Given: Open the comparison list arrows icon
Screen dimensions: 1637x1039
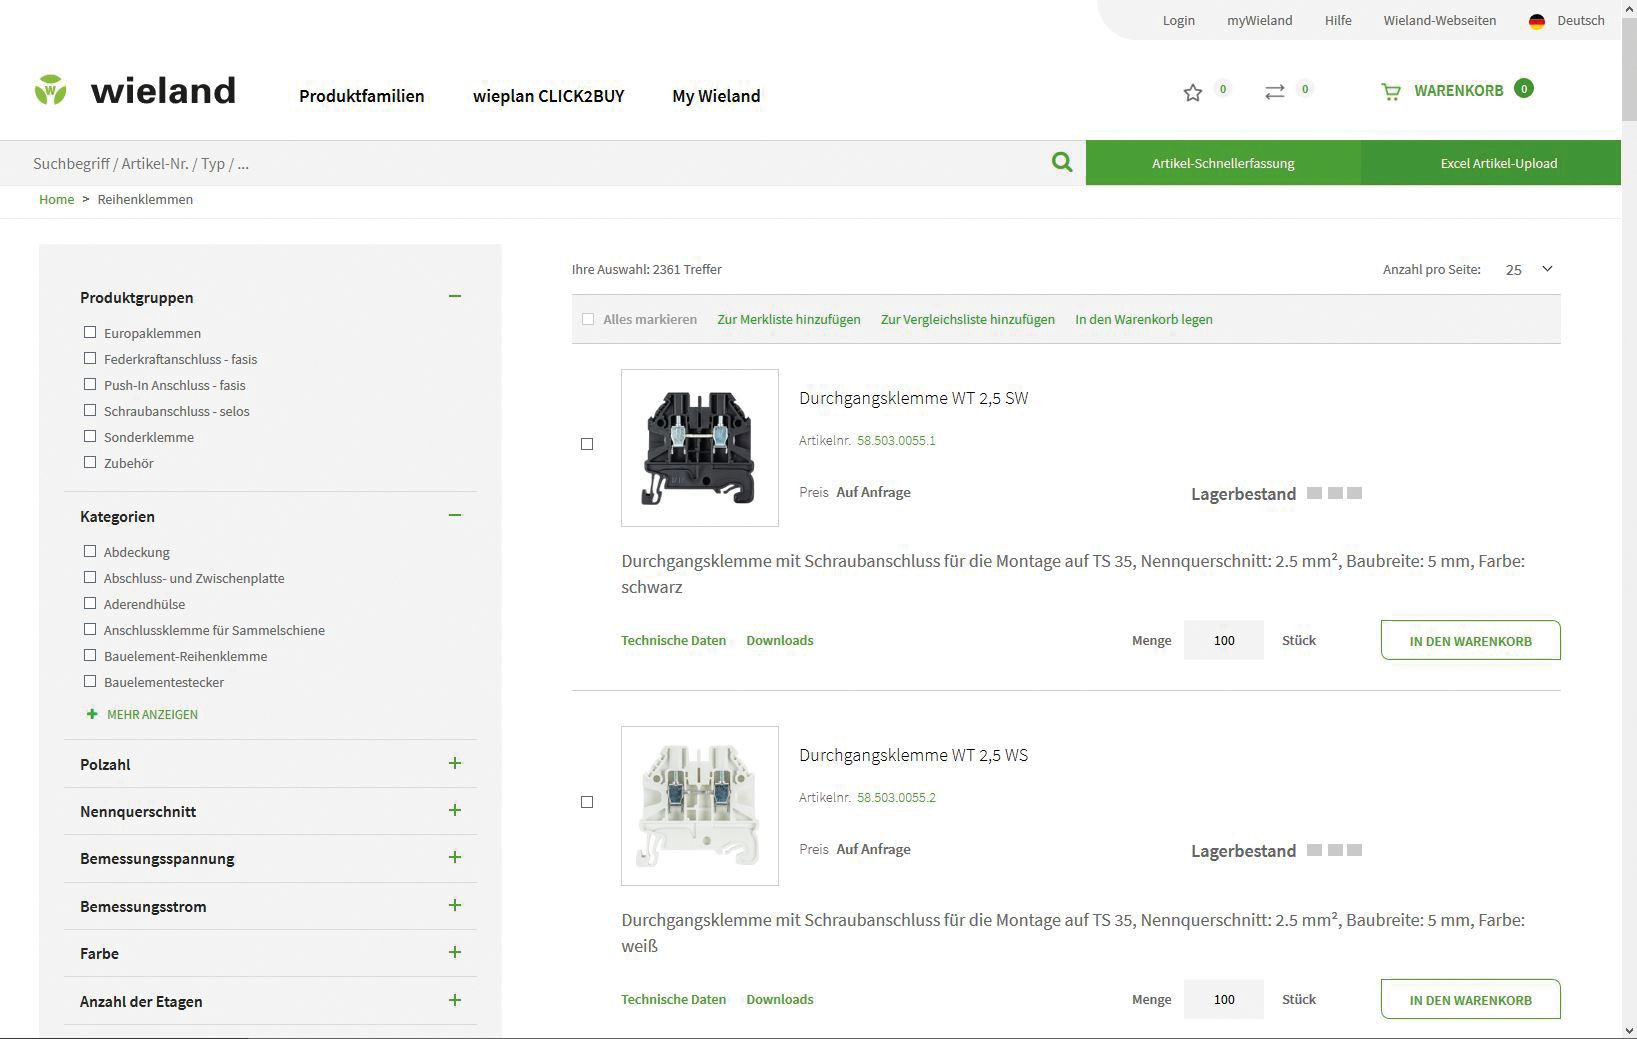Looking at the screenshot, I should tap(1273, 91).
